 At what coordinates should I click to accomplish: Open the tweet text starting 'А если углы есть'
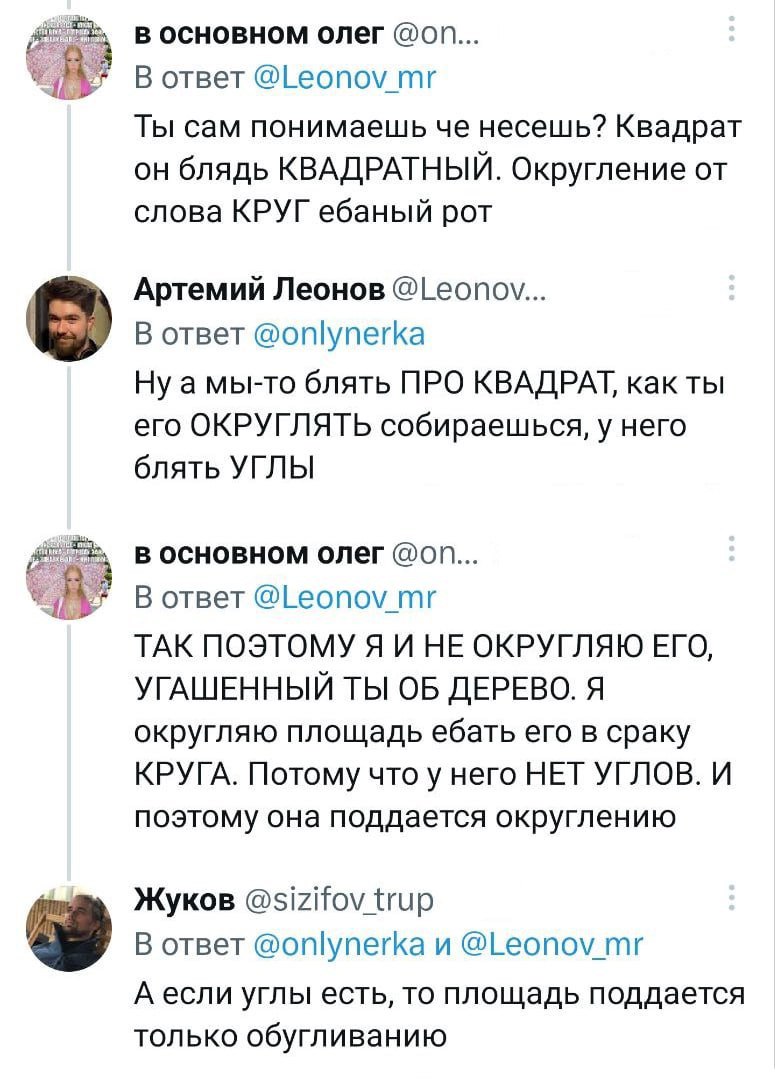pyautogui.click(x=440, y=1014)
